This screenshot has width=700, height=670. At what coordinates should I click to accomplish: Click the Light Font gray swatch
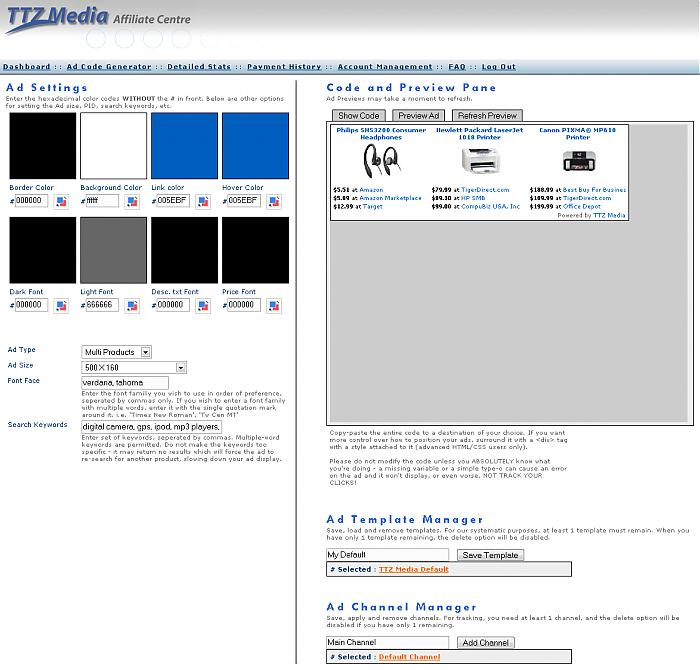(113, 250)
